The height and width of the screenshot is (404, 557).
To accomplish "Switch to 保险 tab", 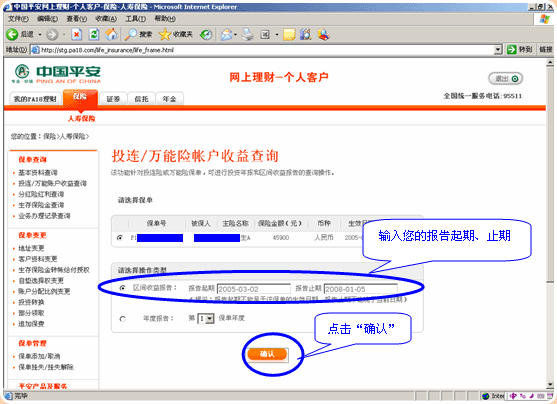I will (80, 97).
